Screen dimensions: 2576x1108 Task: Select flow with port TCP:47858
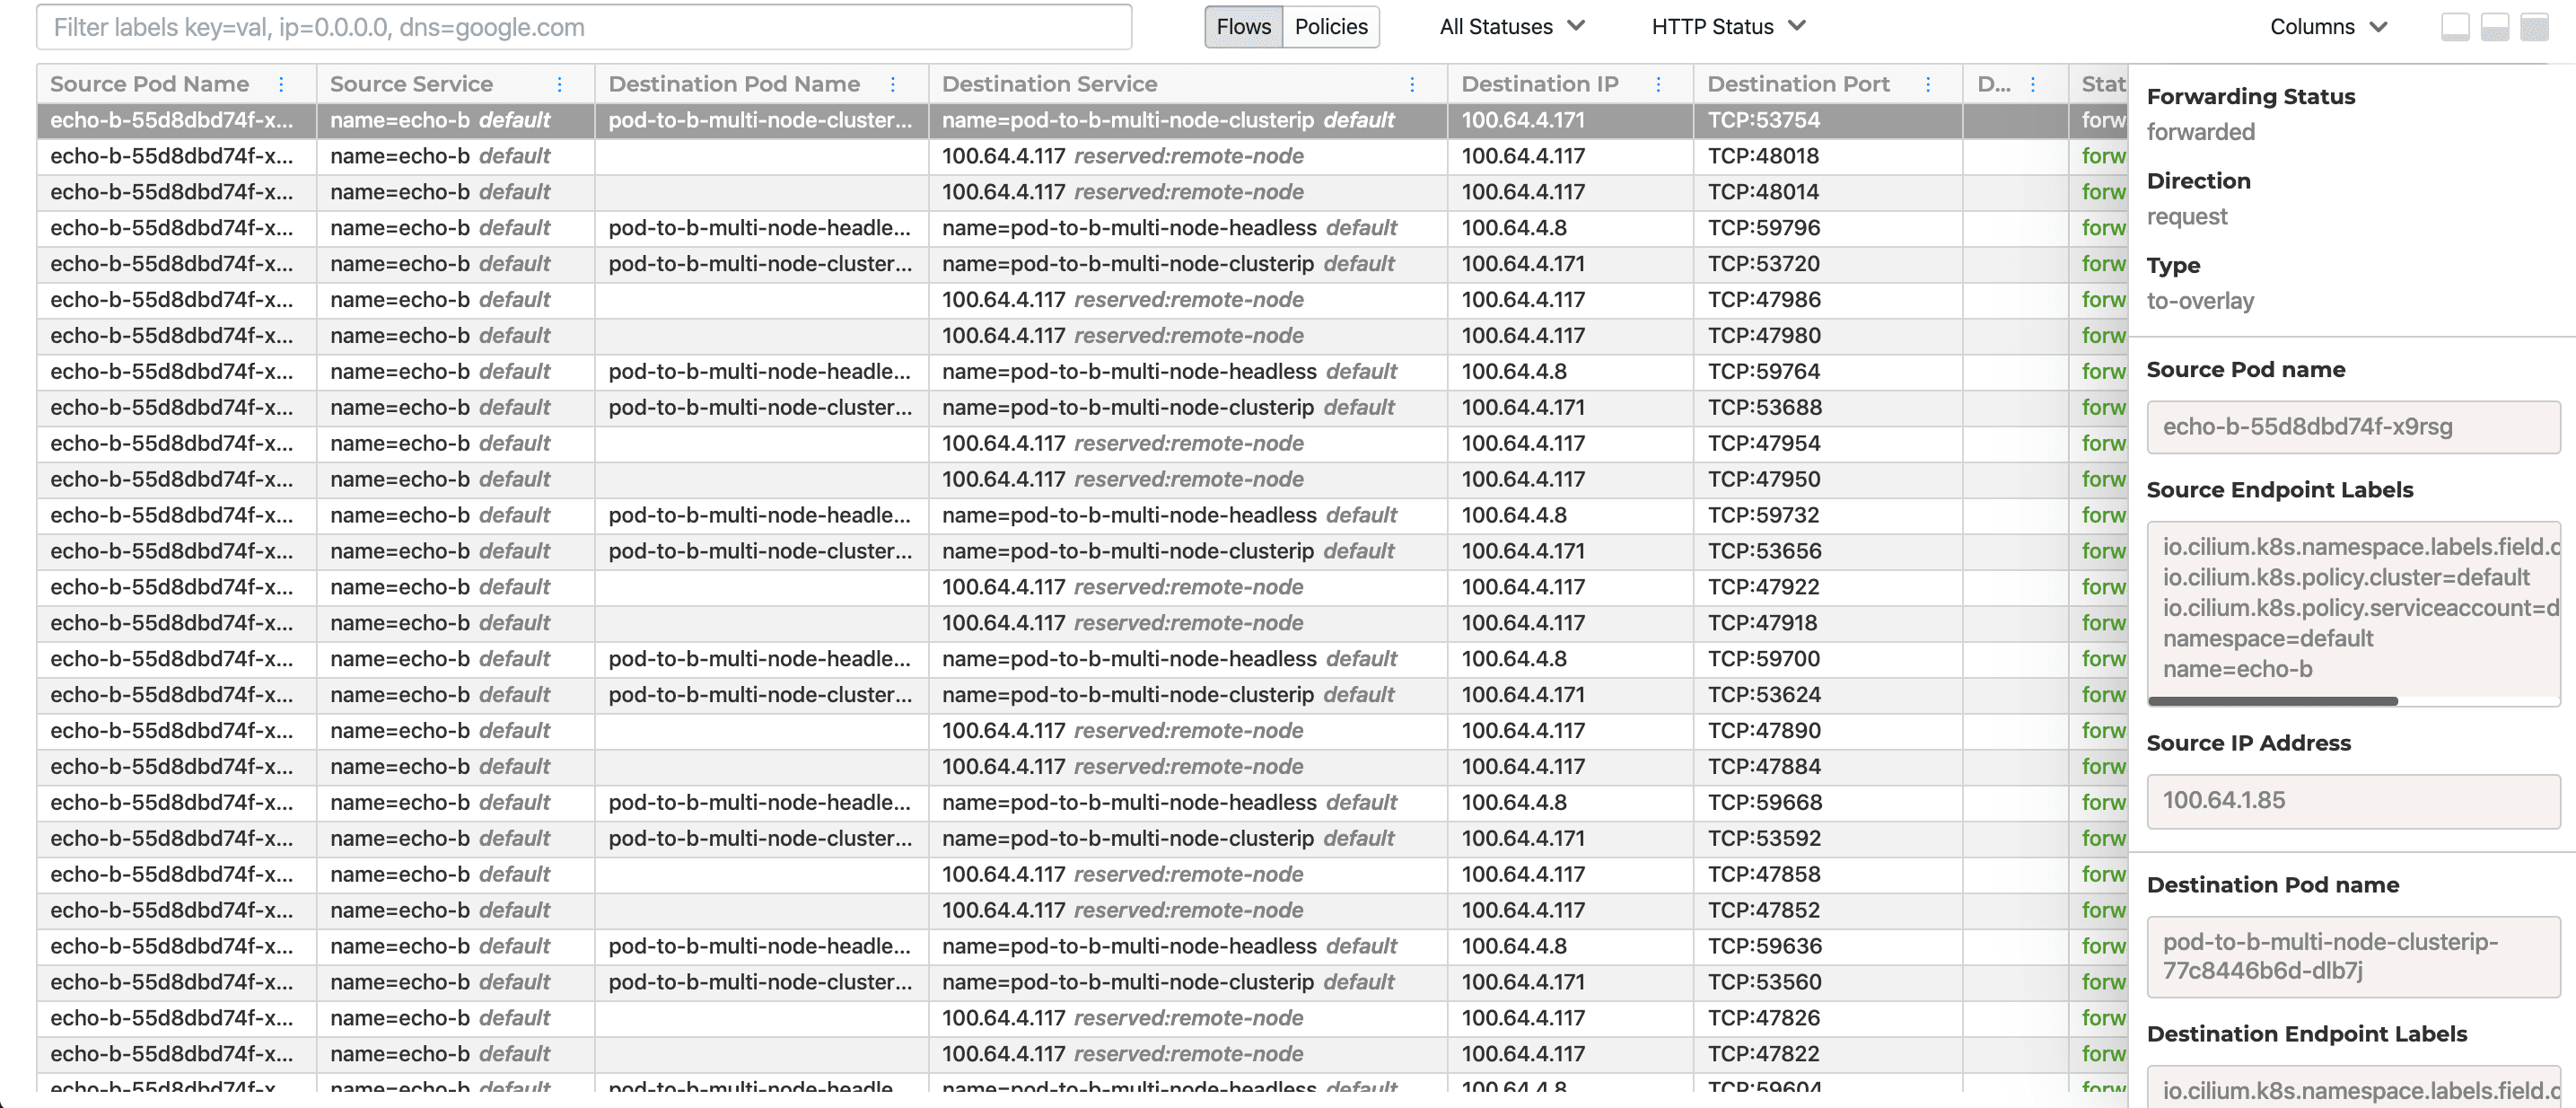coord(1082,876)
